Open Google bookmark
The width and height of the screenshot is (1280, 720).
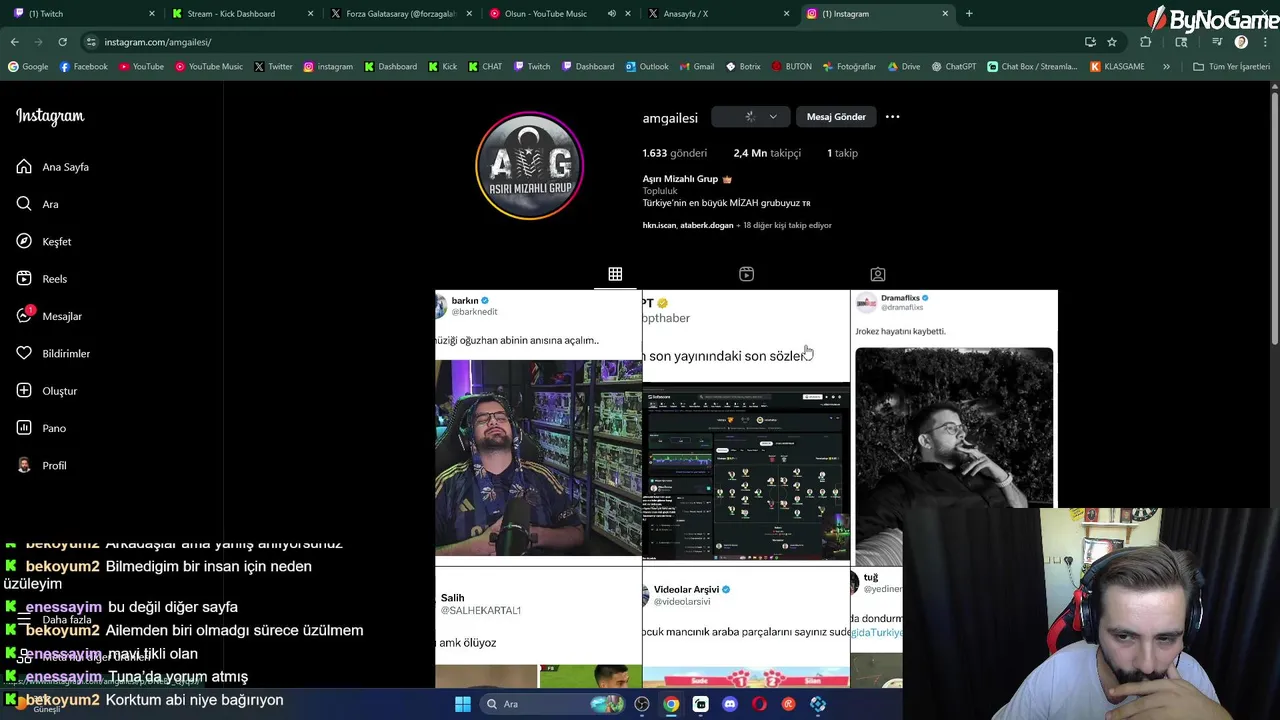coord(28,67)
